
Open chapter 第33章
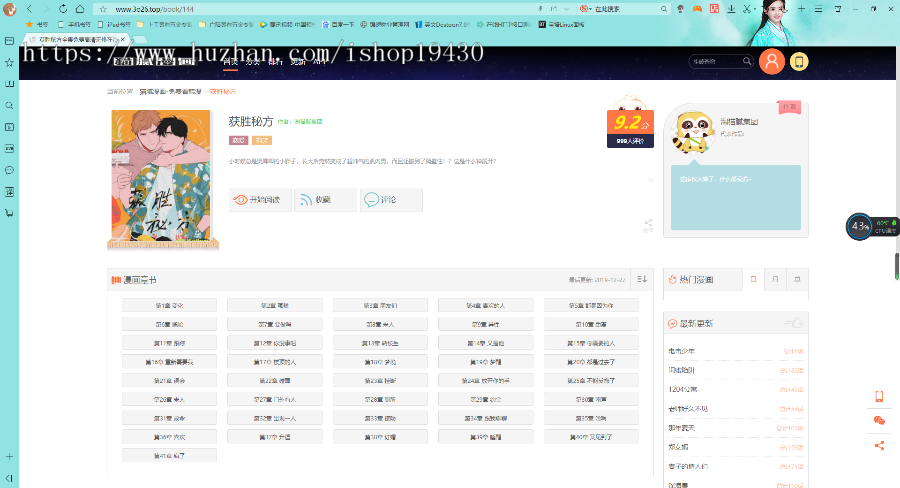click(x=380, y=419)
